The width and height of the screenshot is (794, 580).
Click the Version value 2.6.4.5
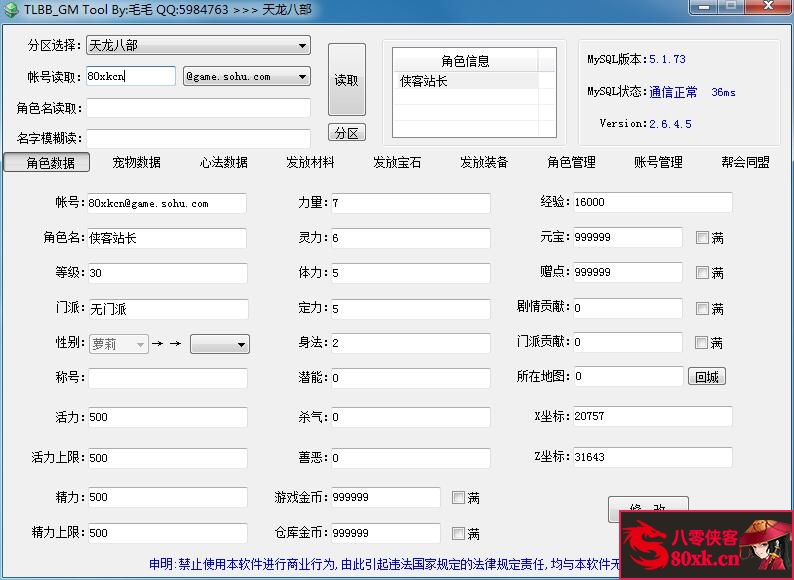click(x=670, y=124)
